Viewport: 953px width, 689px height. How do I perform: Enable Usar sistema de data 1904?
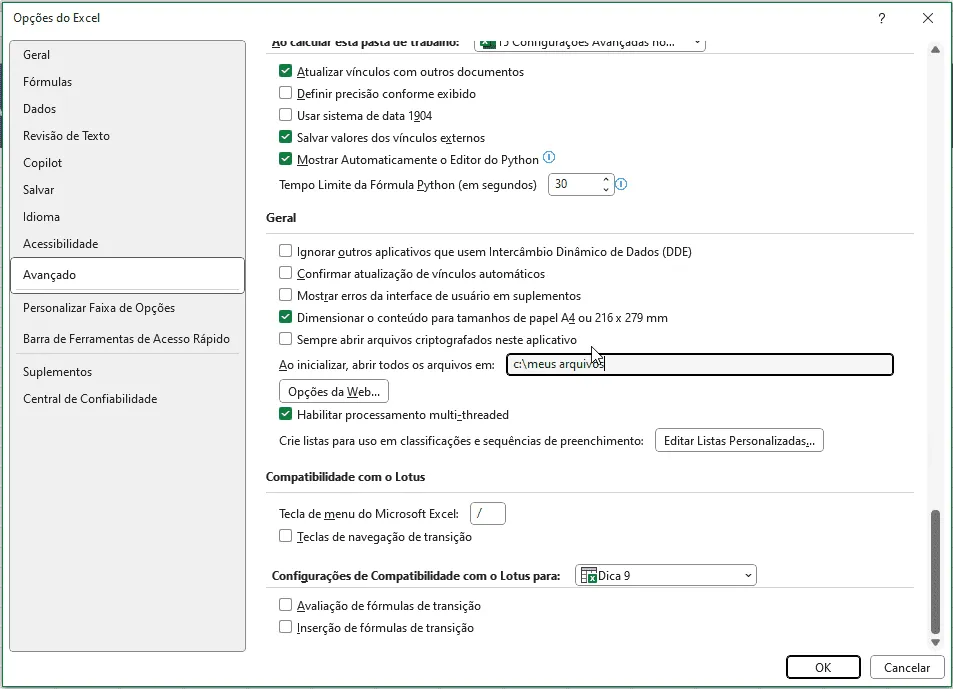click(285, 115)
